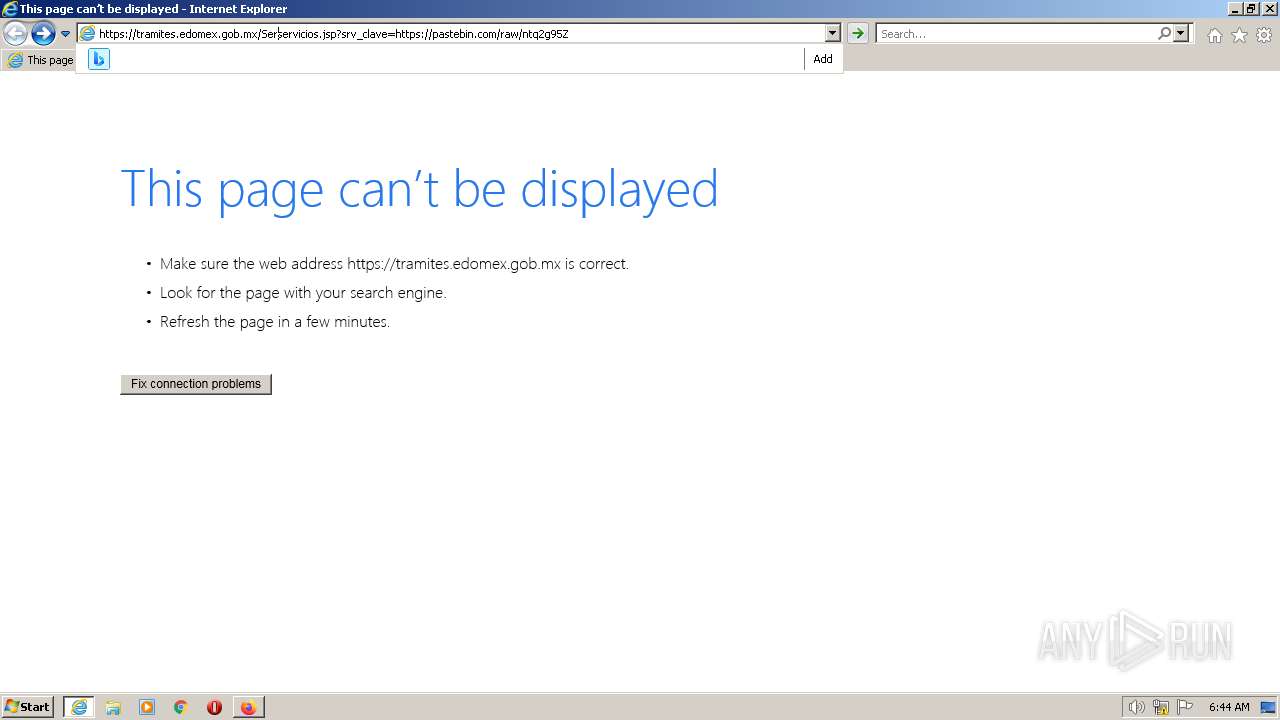Click the Fix connection problems button
Viewport: 1280px width, 720px height.
(196, 384)
